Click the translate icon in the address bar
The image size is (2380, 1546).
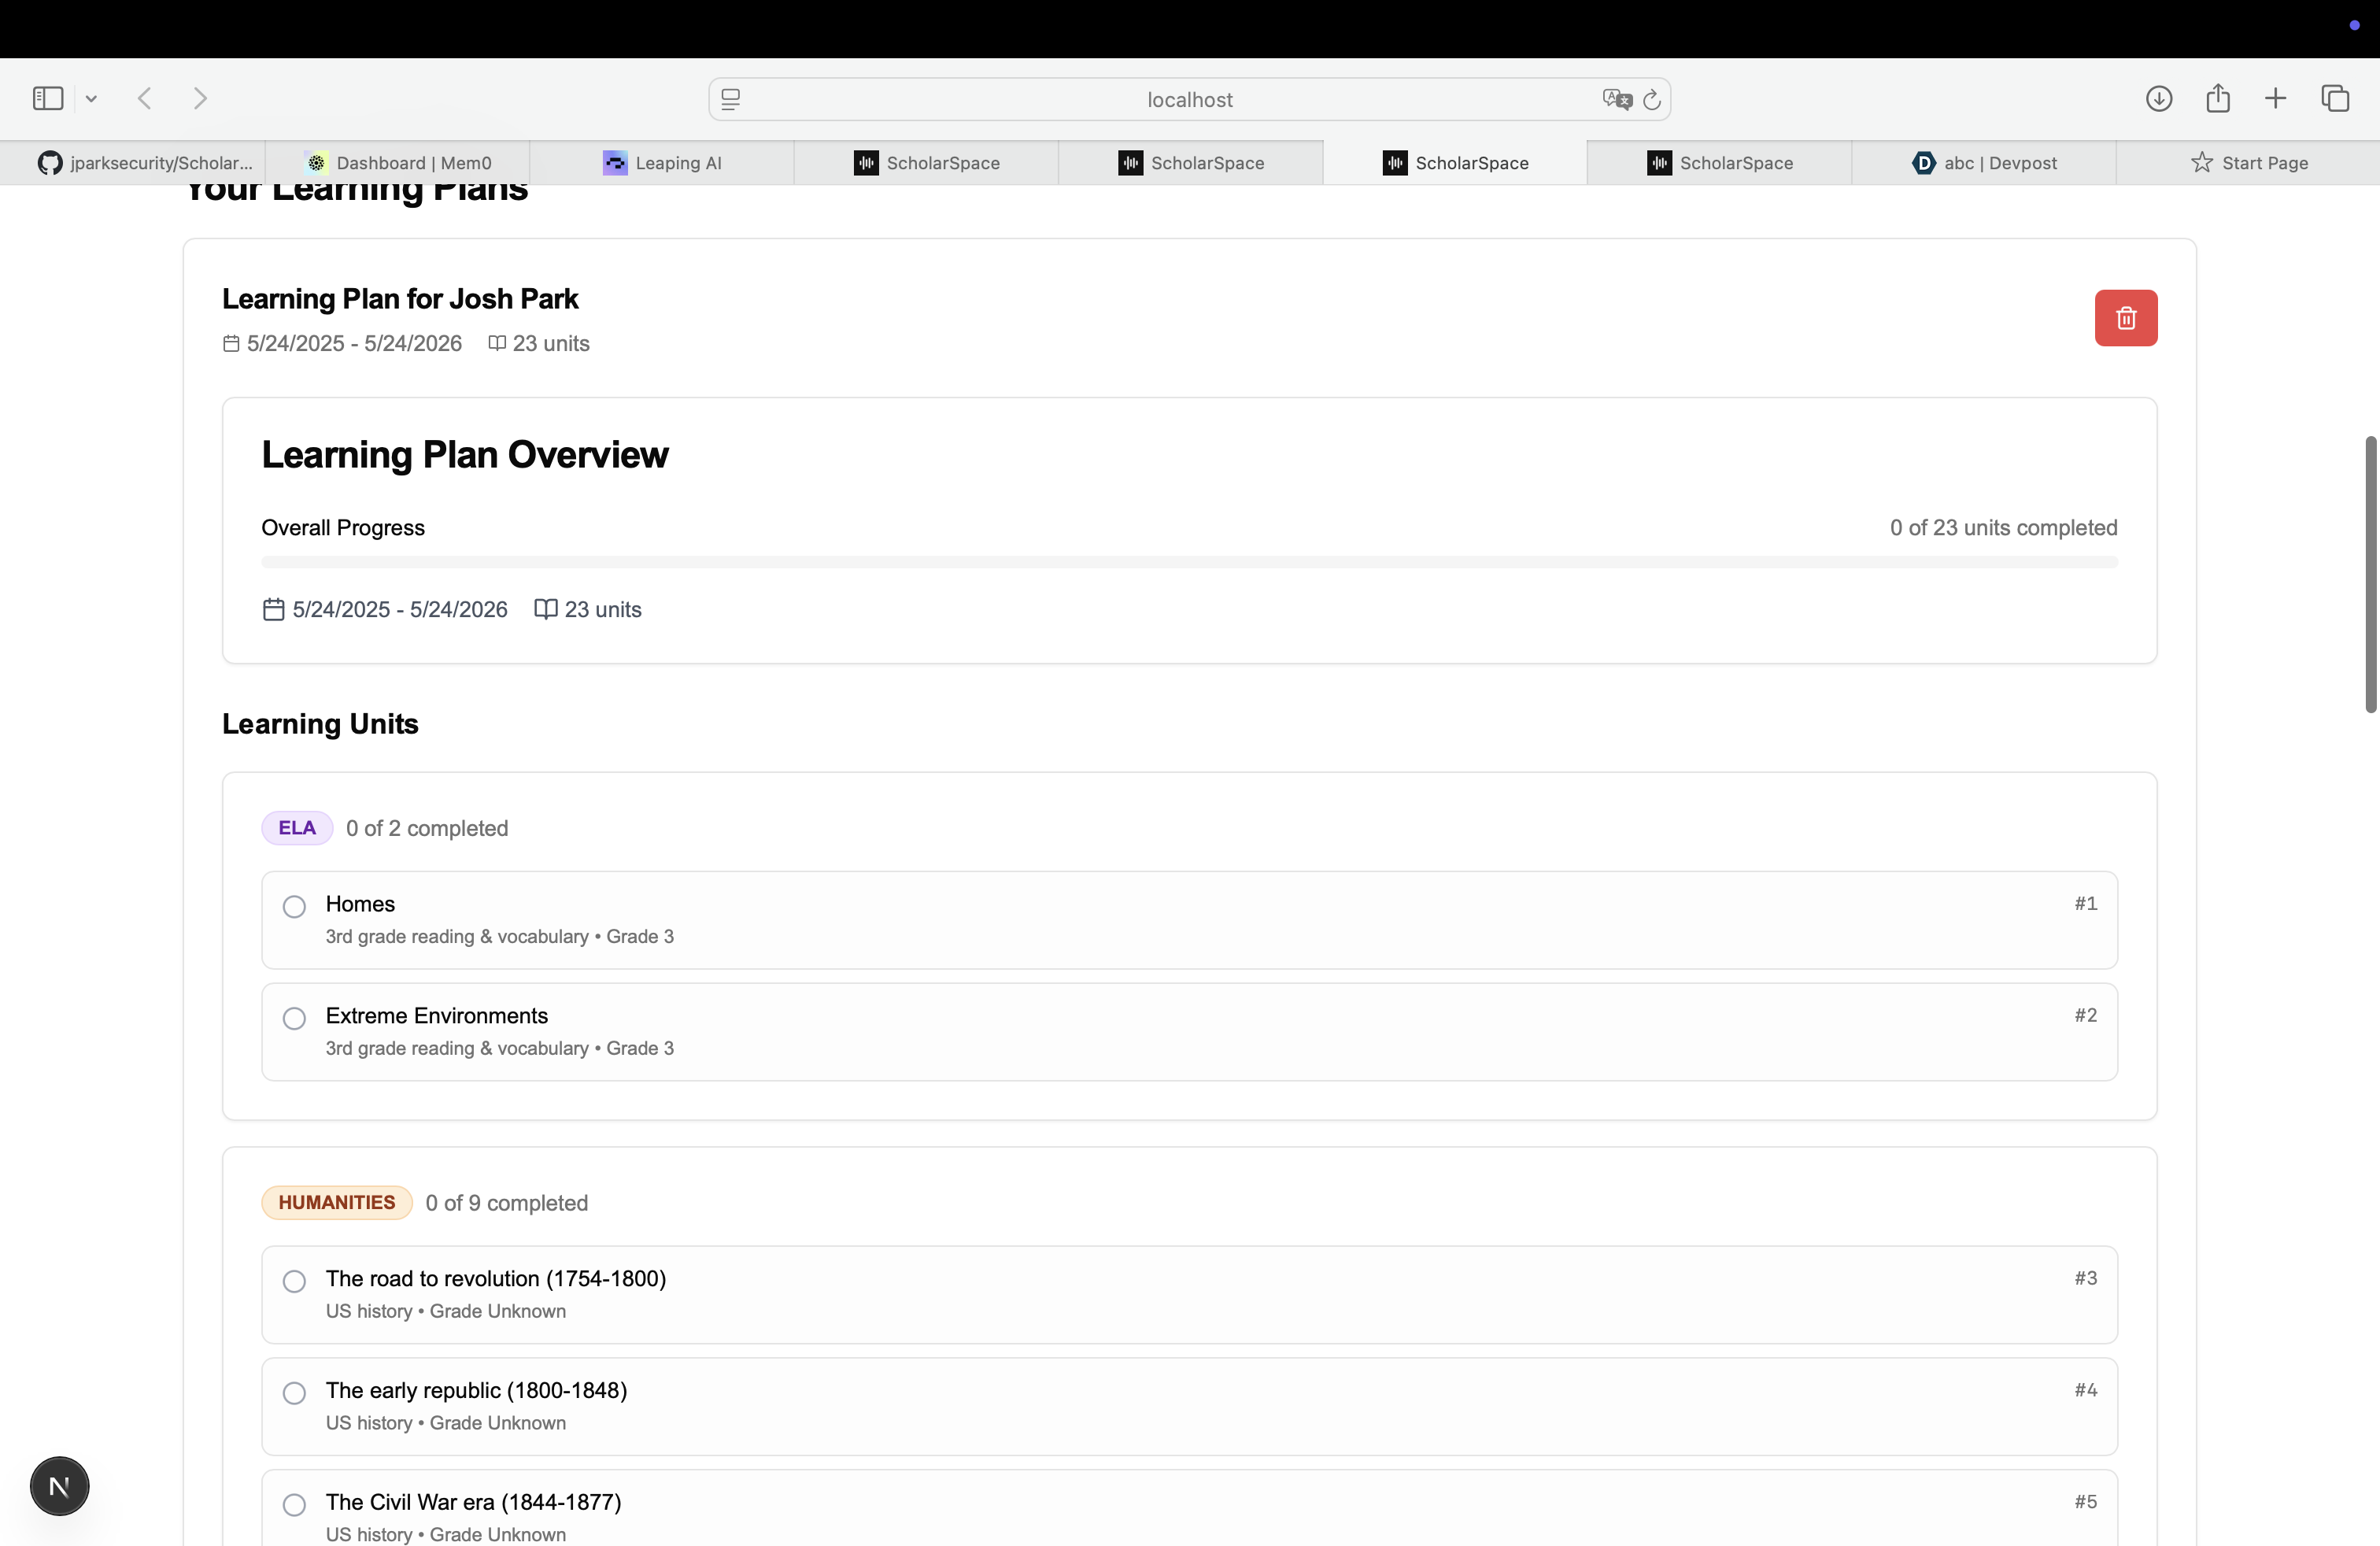pos(1616,99)
